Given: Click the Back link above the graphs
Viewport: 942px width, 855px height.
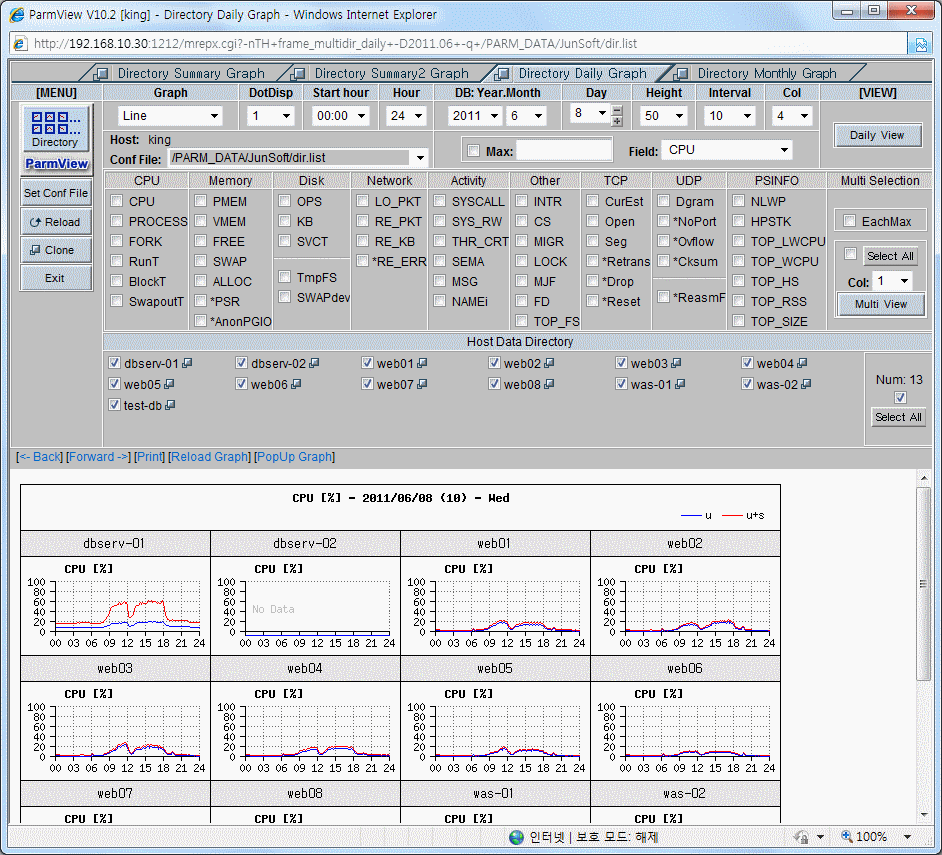Looking at the screenshot, I should pos(40,457).
